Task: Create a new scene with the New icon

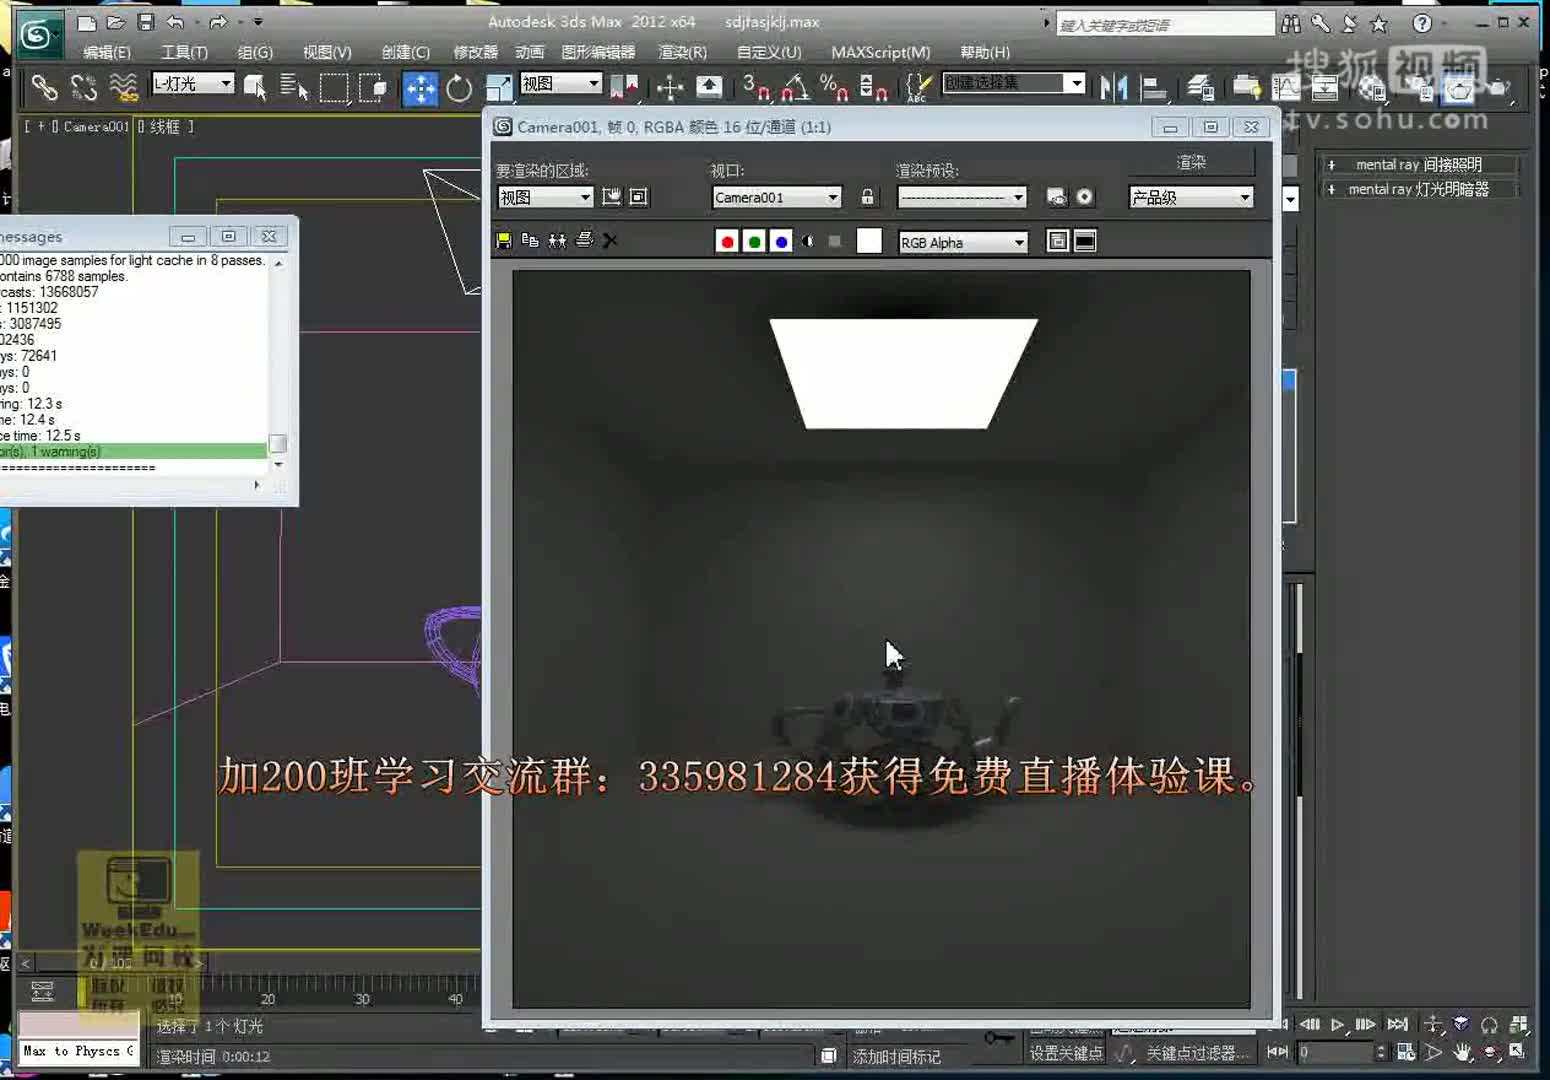Action: [87, 22]
